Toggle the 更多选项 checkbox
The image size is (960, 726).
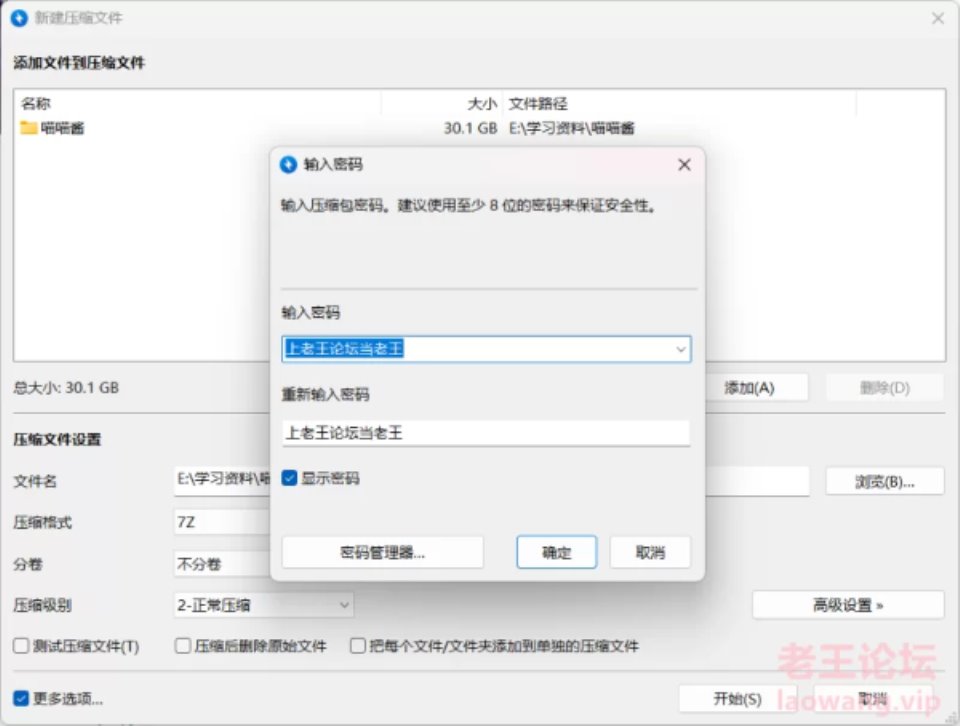tap(21, 698)
